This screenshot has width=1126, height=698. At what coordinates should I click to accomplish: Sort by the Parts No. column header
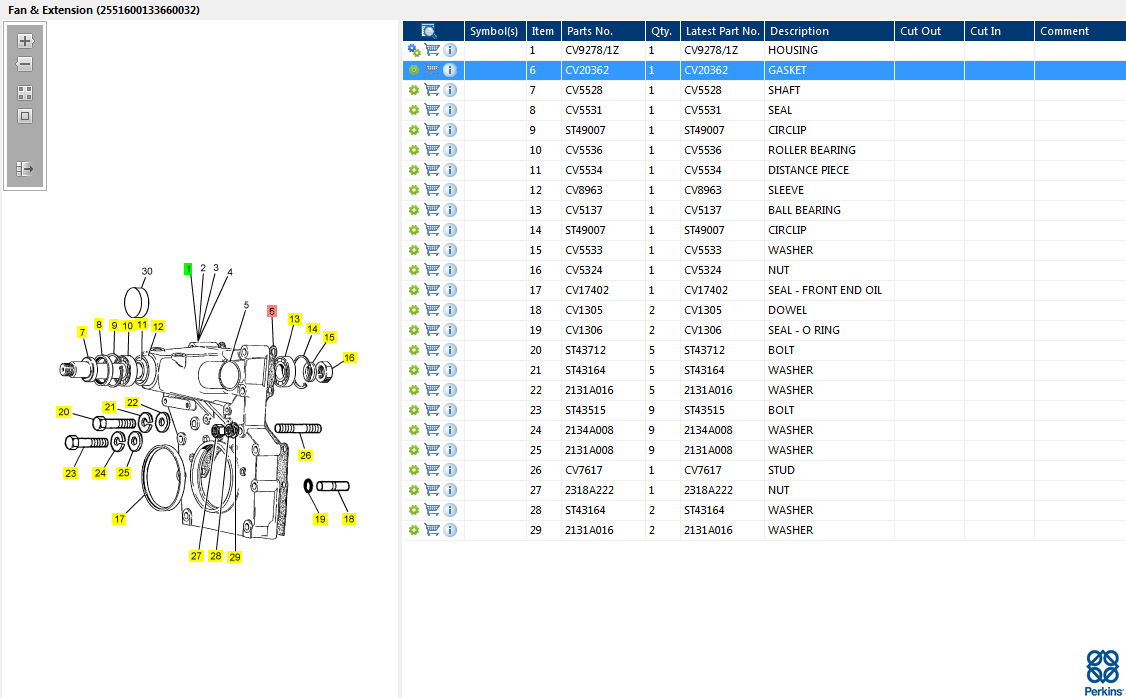(x=589, y=31)
